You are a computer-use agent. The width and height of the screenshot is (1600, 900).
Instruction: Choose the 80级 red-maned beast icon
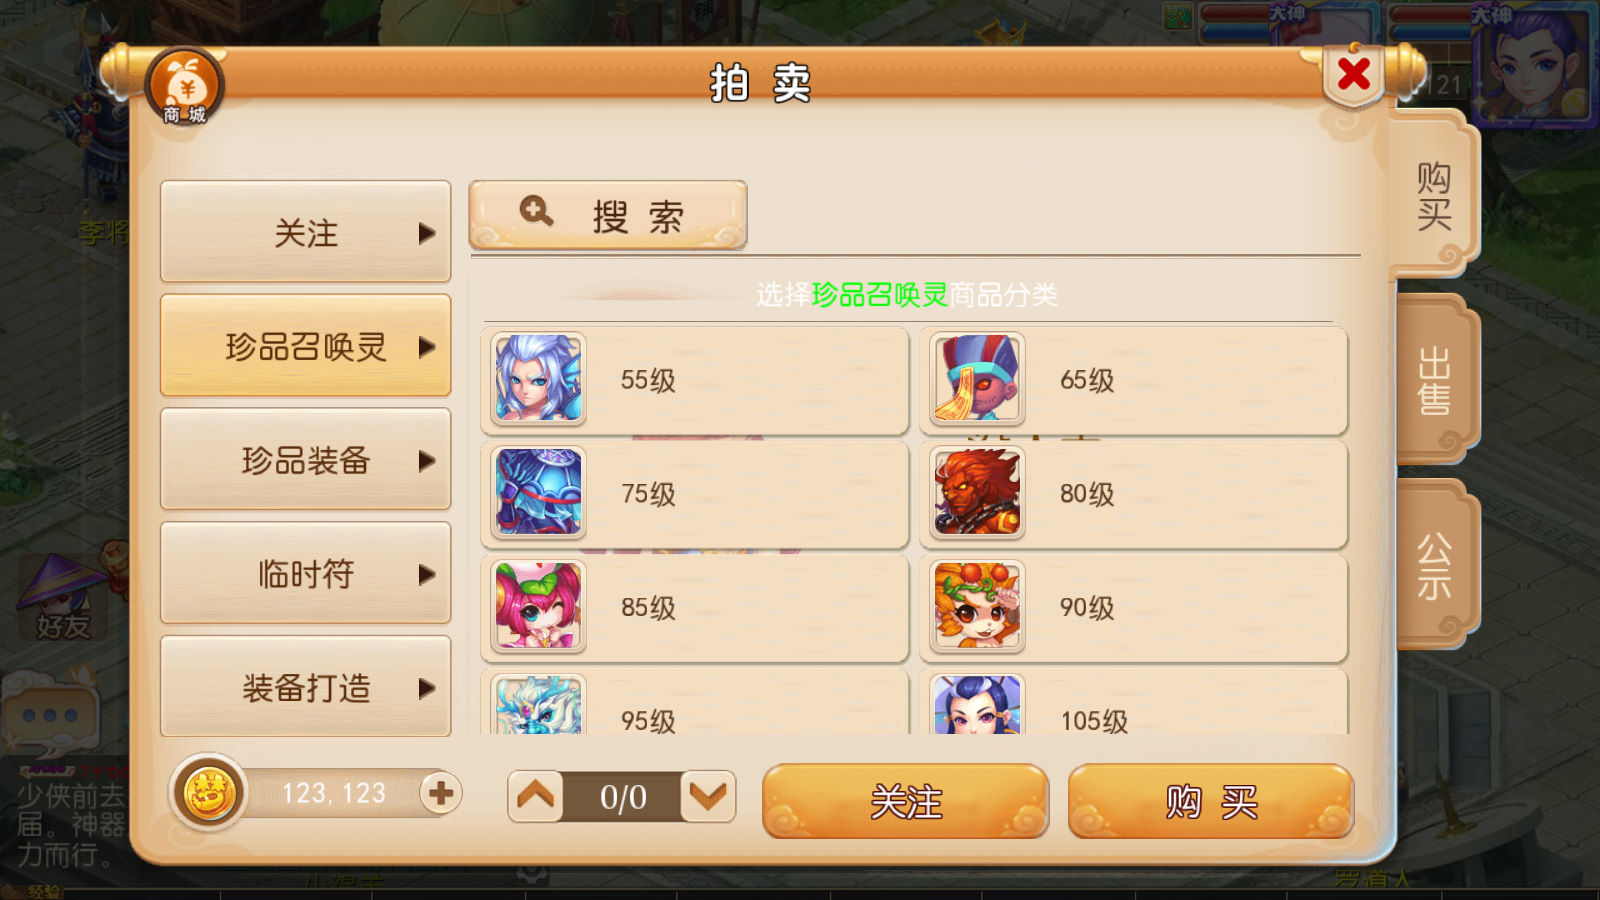(977, 492)
